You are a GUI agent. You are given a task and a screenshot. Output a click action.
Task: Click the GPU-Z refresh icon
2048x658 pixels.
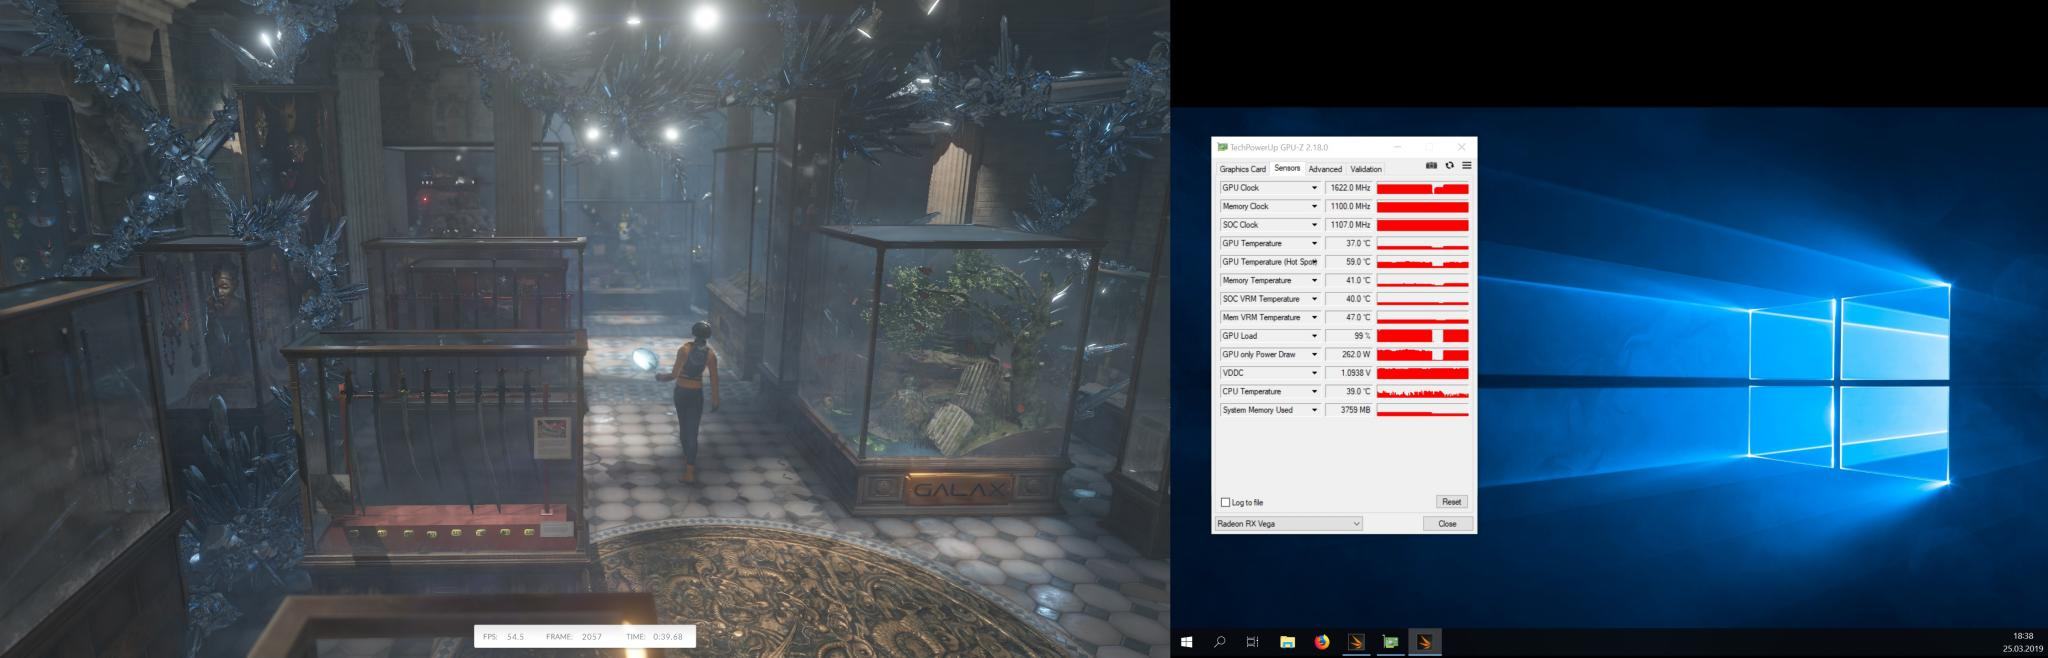(x=1449, y=166)
